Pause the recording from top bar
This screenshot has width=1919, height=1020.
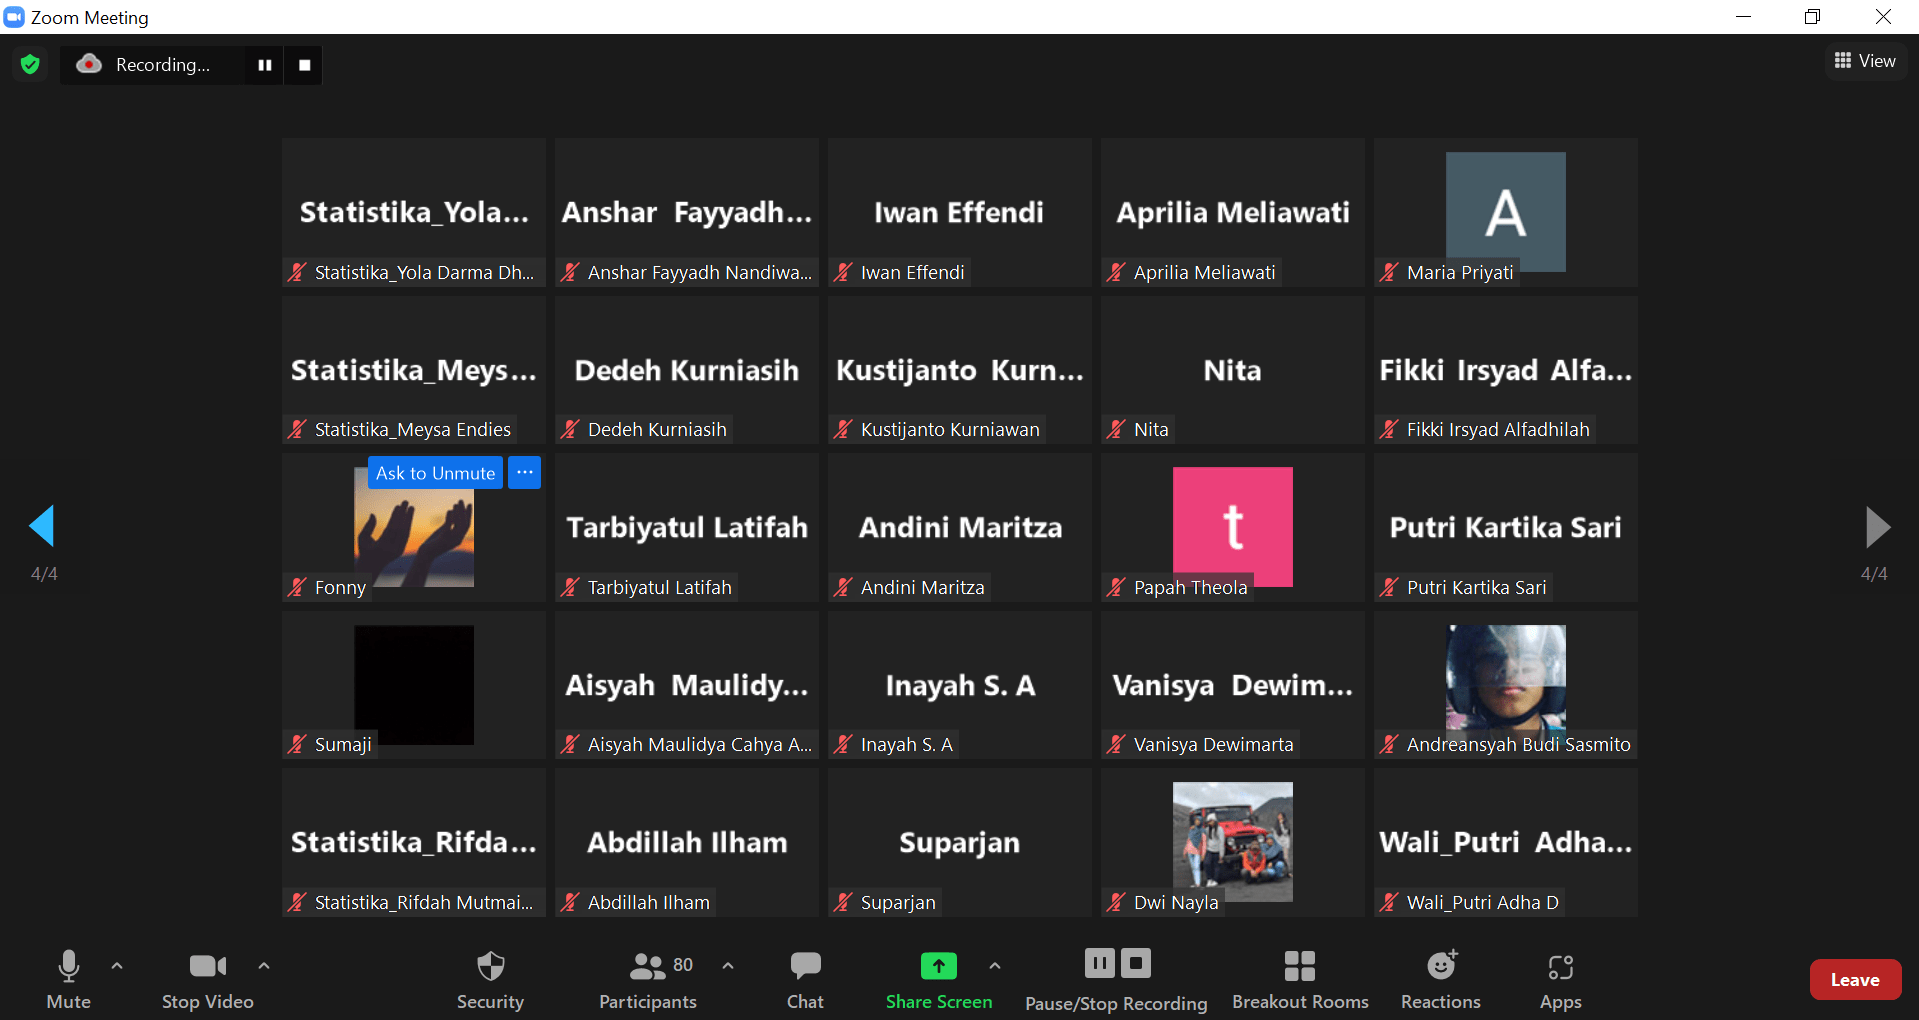click(x=265, y=65)
